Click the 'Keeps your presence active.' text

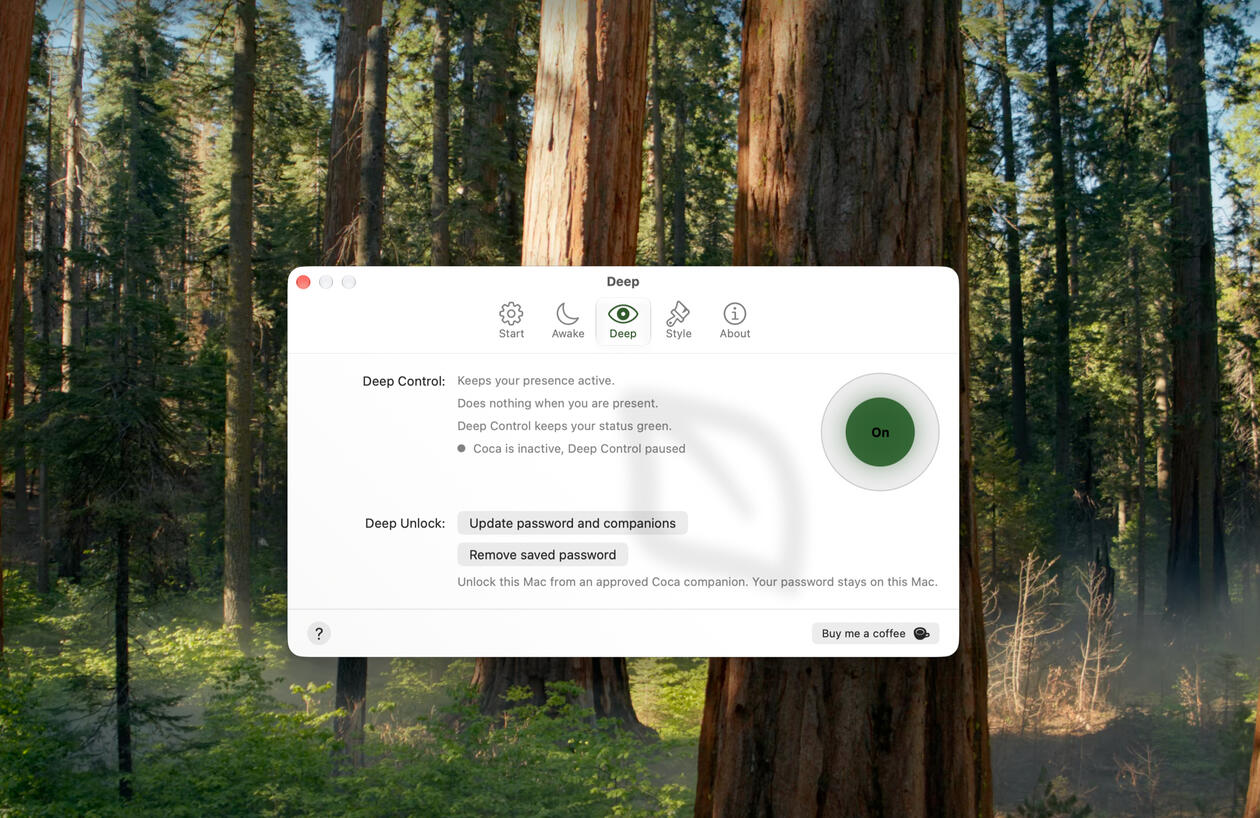[x=536, y=381]
